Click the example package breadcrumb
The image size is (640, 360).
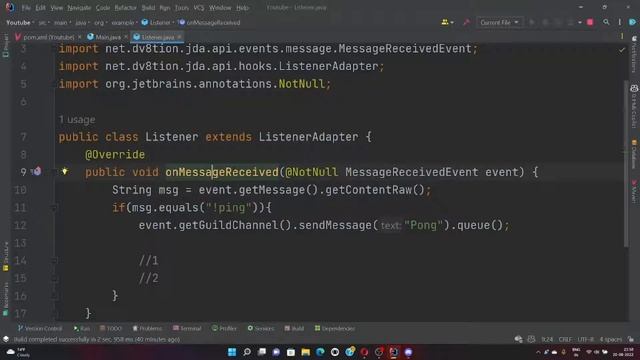point(122,23)
